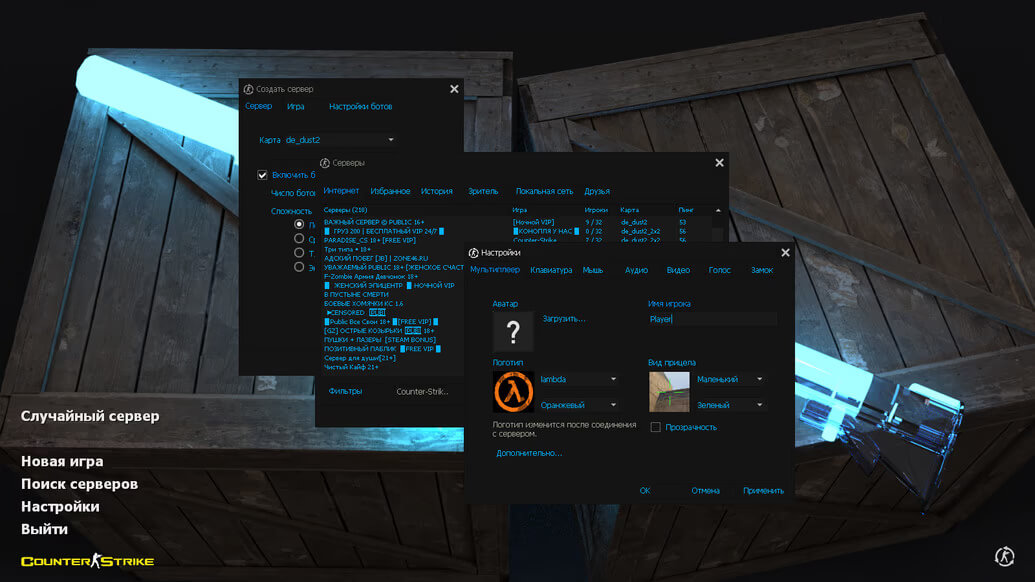Expand the lambda logo type dropdown
The height and width of the screenshot is (582, 1035).
tap(578, 380)
